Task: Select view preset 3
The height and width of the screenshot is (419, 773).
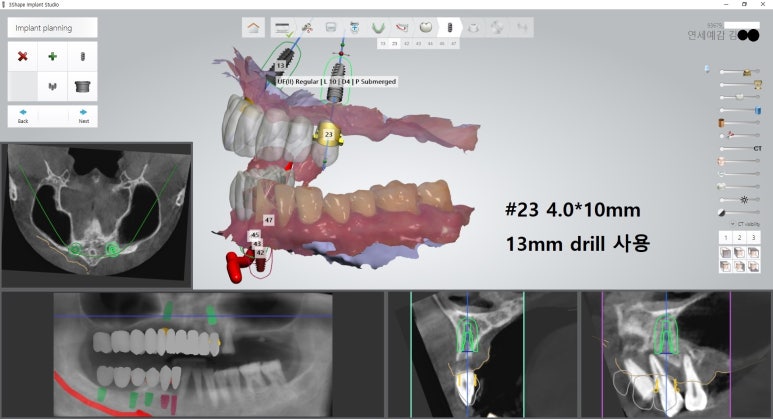Action: click(x=753, y=237)
